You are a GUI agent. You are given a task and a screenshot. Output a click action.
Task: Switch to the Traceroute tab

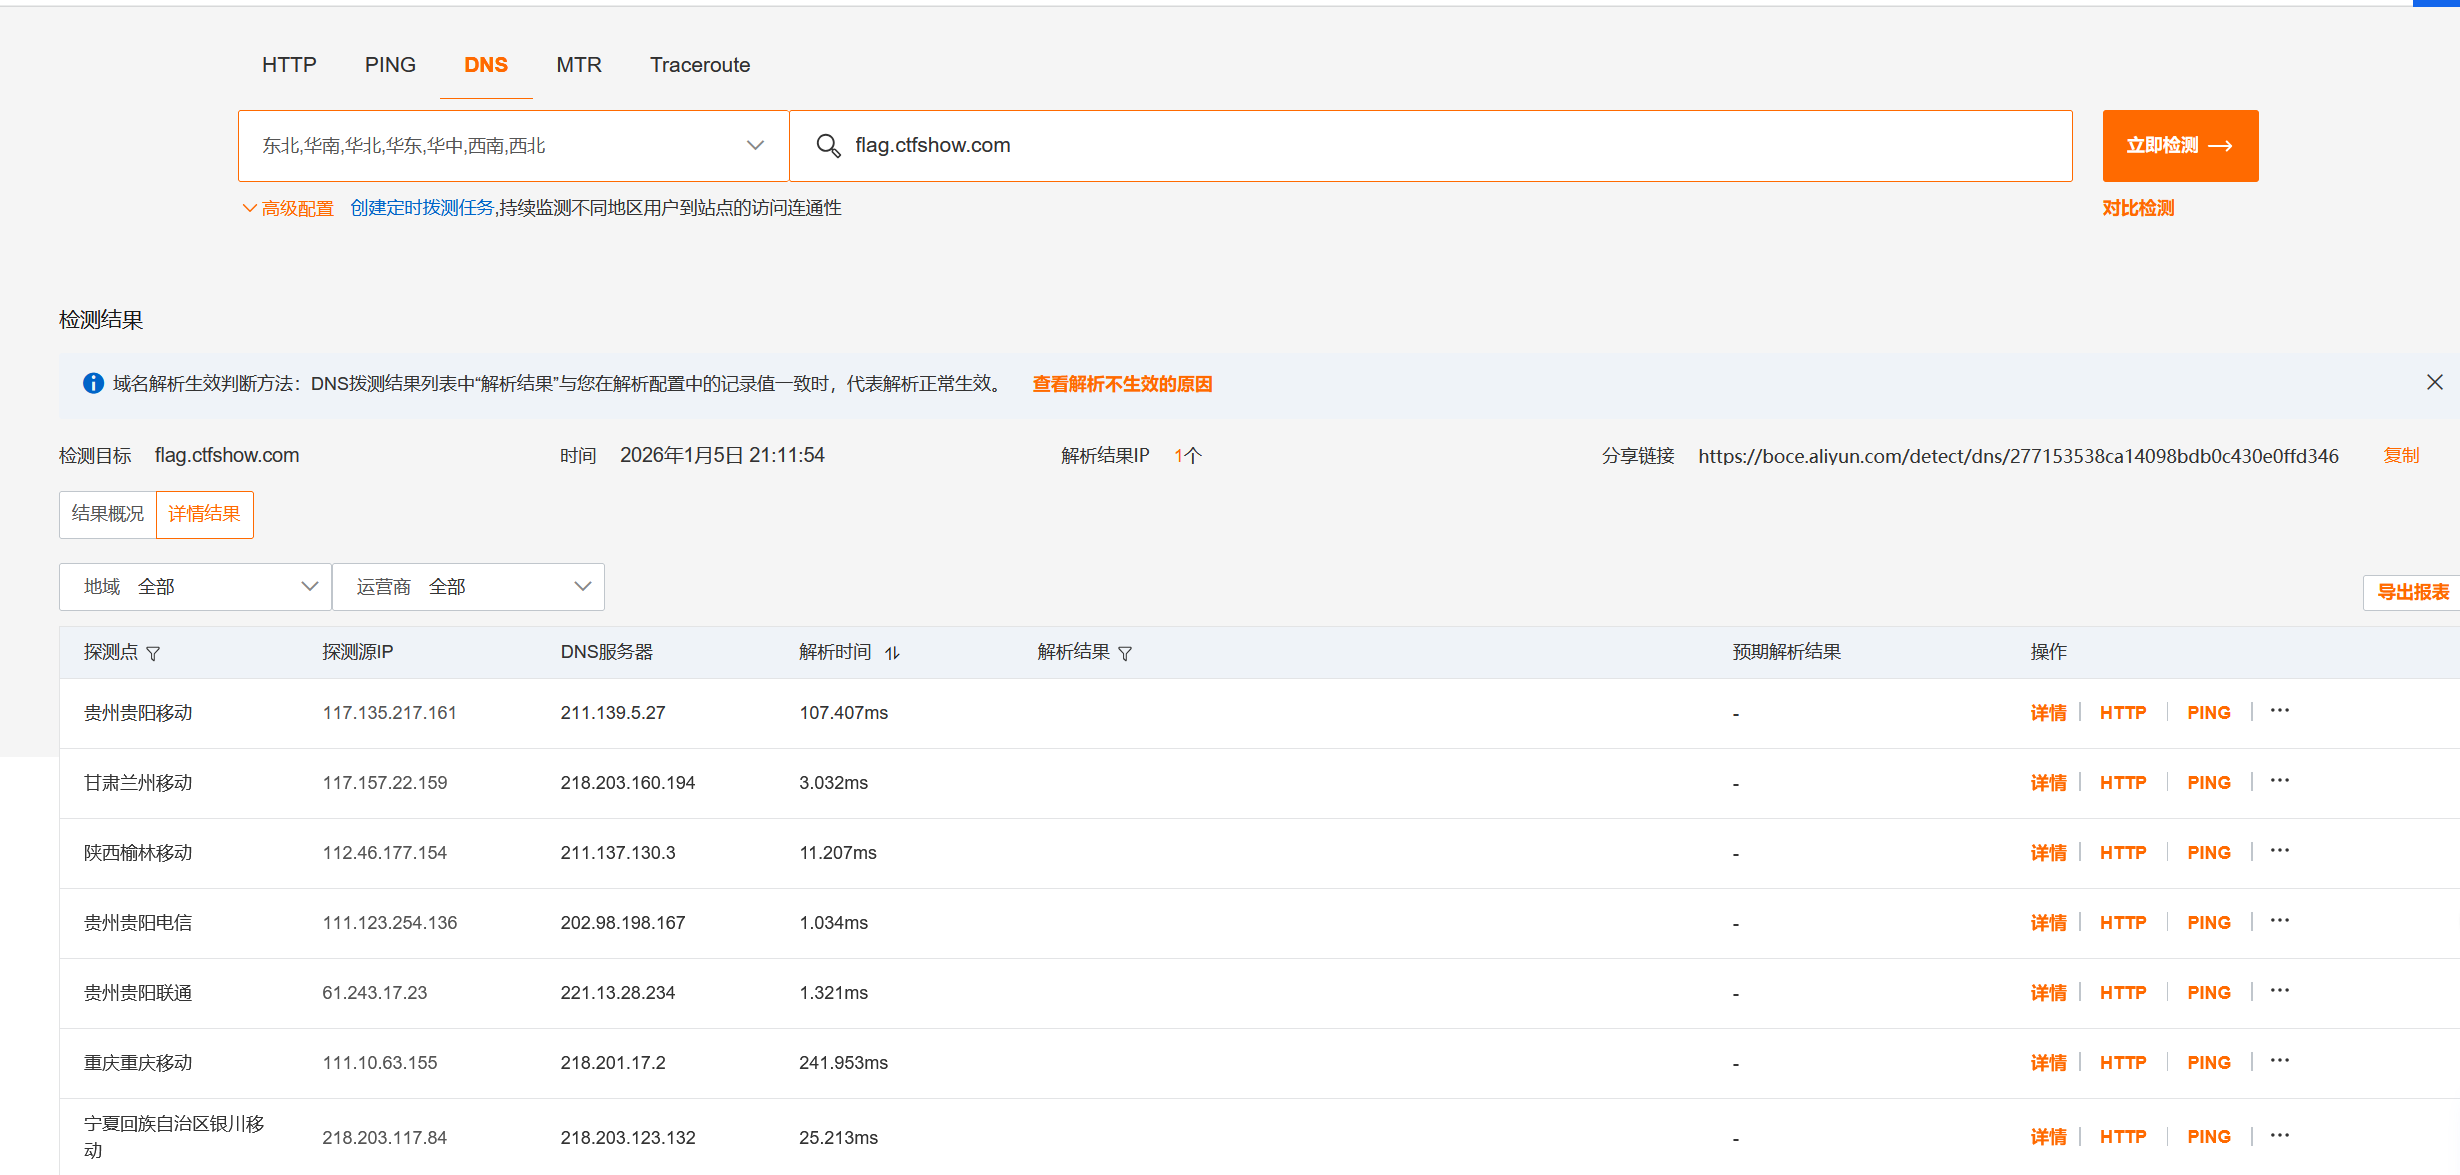click(699, 65)
